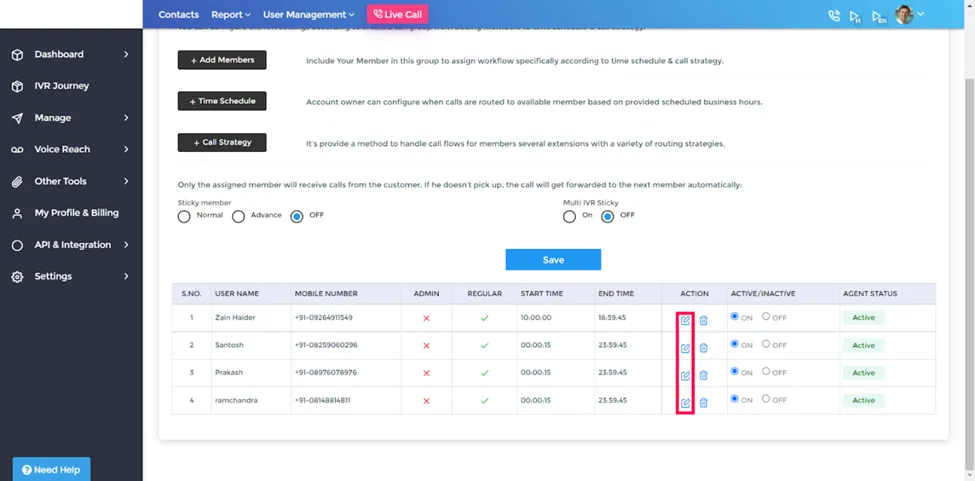Save the group settings
The image size is (975, 481).
[553, 260]
